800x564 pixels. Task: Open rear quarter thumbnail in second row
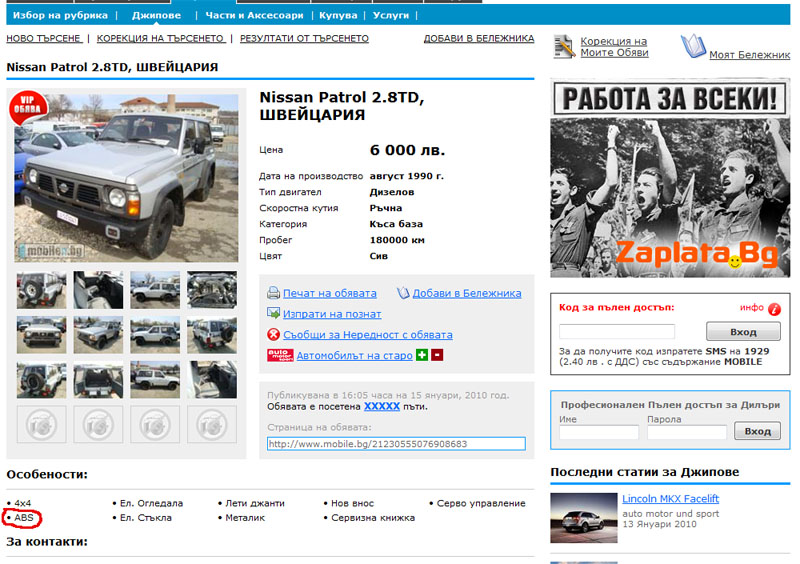point(212,335)
